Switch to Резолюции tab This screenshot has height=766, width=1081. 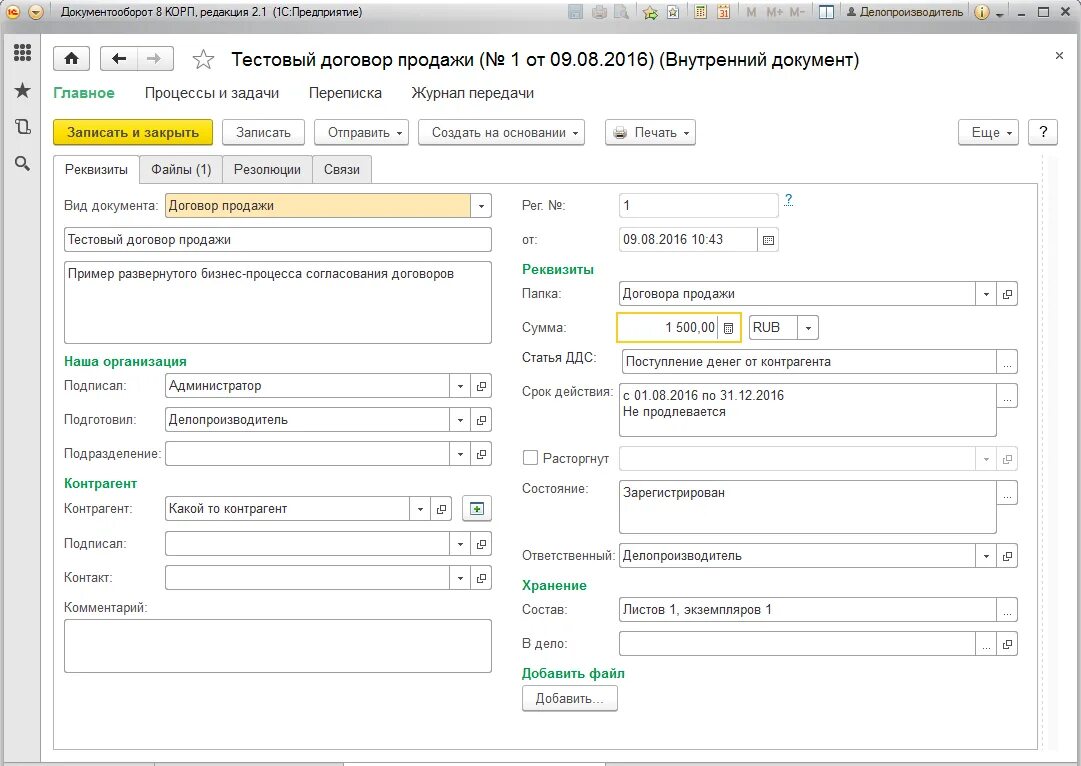[x=267, y=170]
